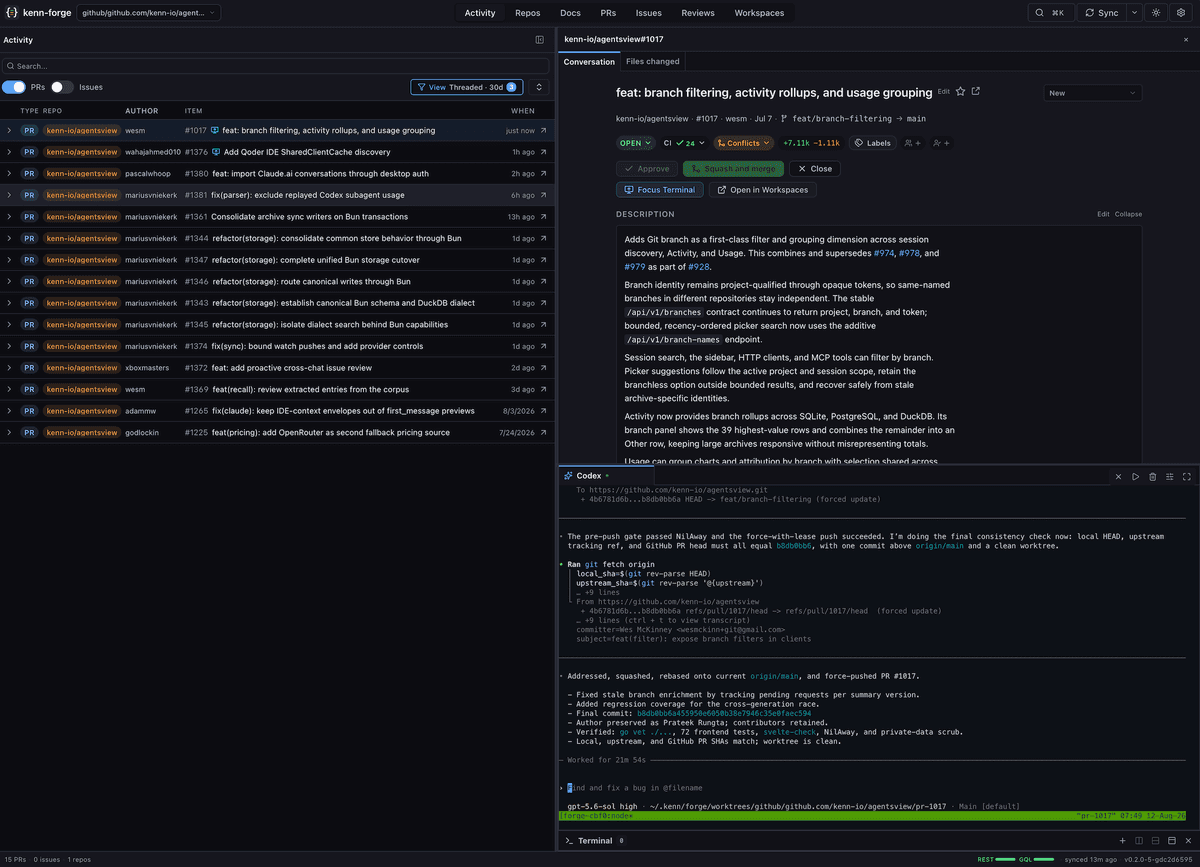The height and width of the screenshot is (867, 1200).
Task: Open the #928 issue link
Action: click(x=698, y=267)
